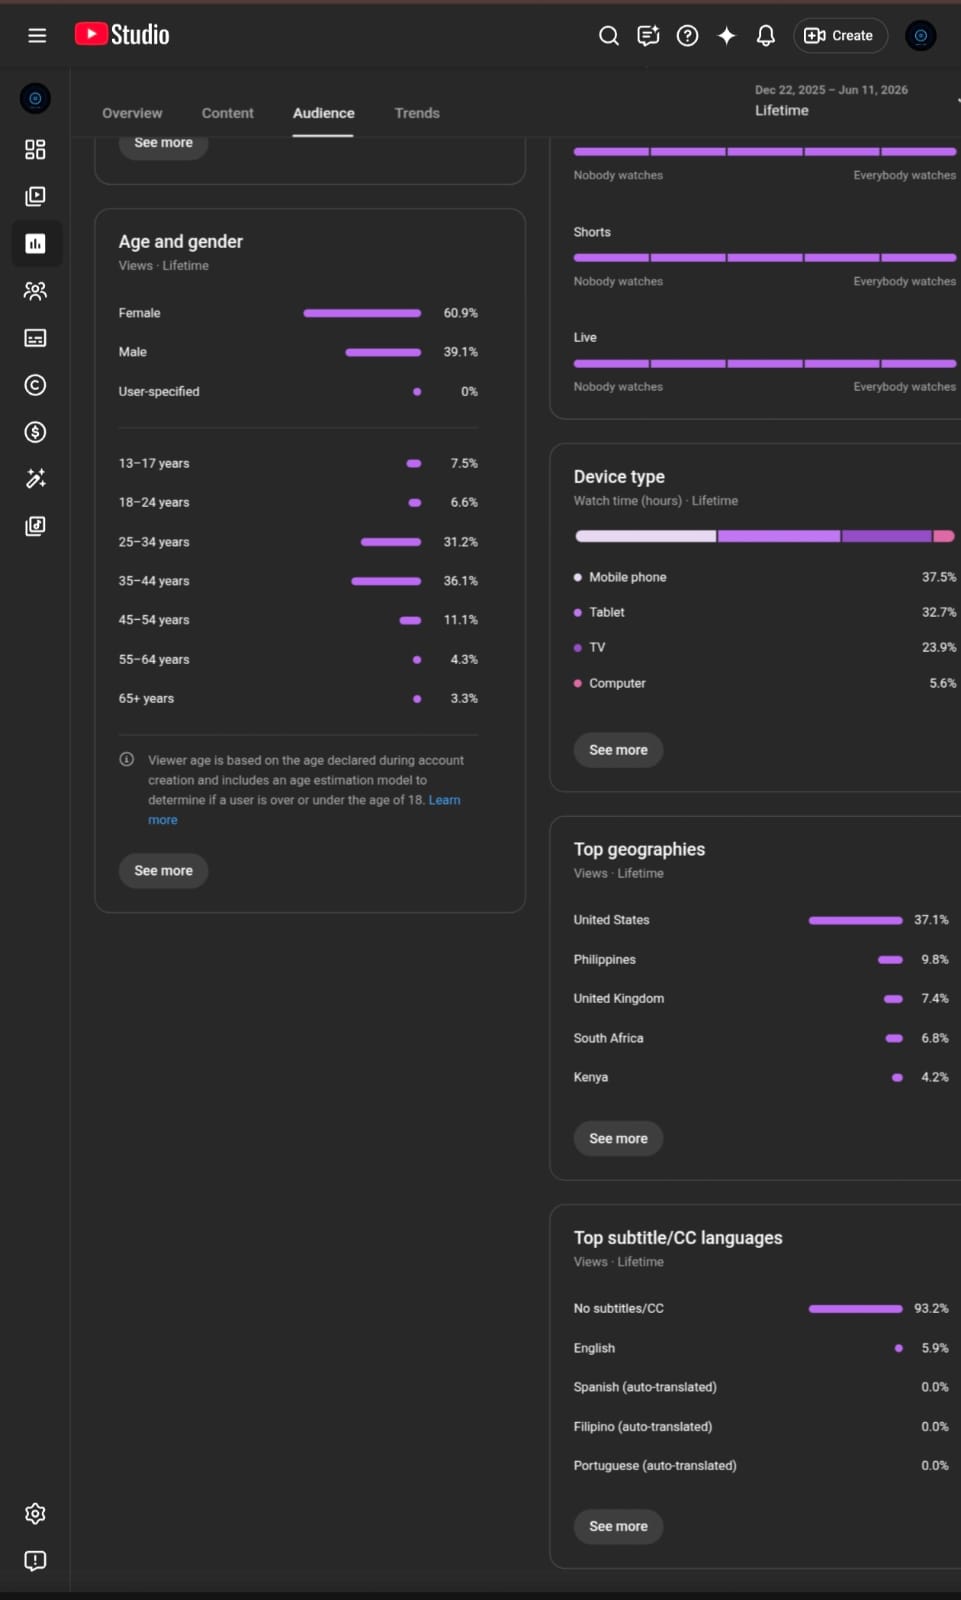Open the Lifetime date range dropdown
Viewport: 961px width, 1600px height.
(x=855, y=100)
